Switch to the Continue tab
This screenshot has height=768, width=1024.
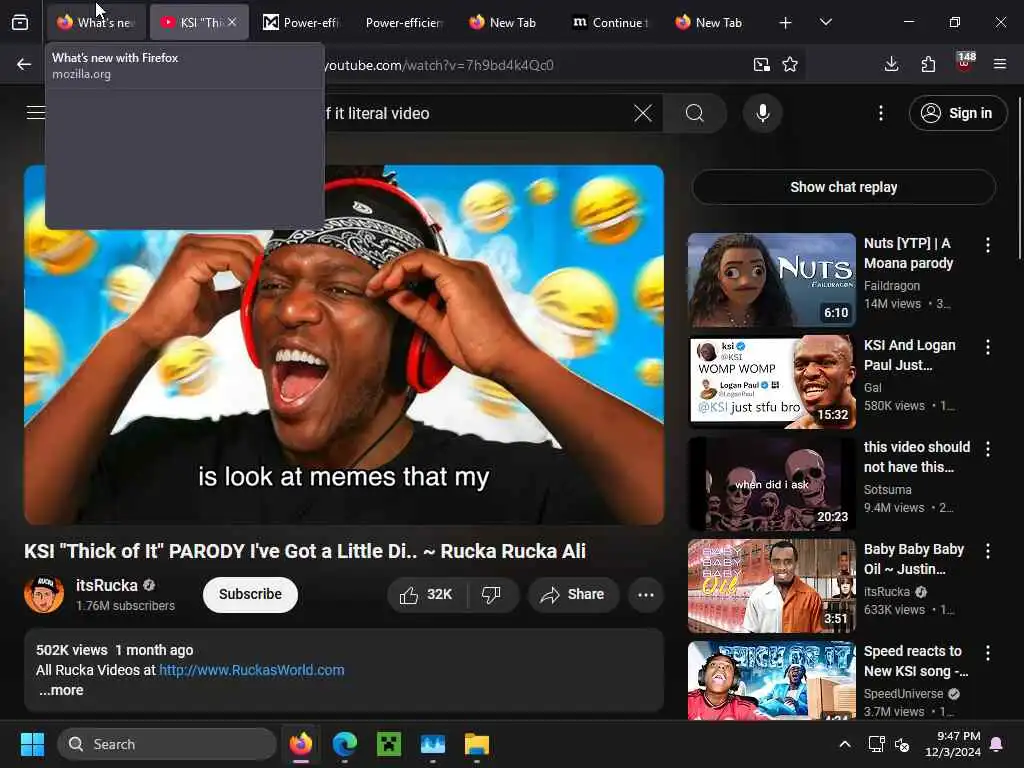click(610, 23)
